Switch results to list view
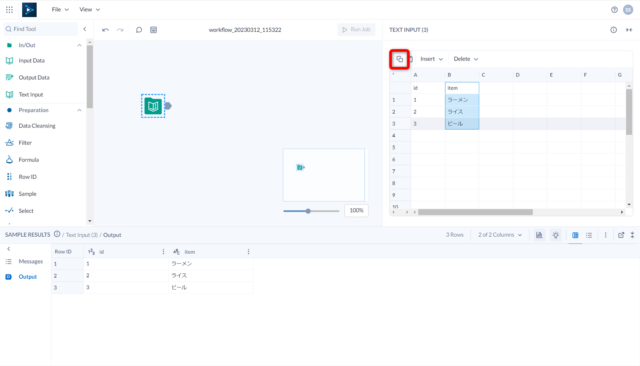 (x=589, y=235)
